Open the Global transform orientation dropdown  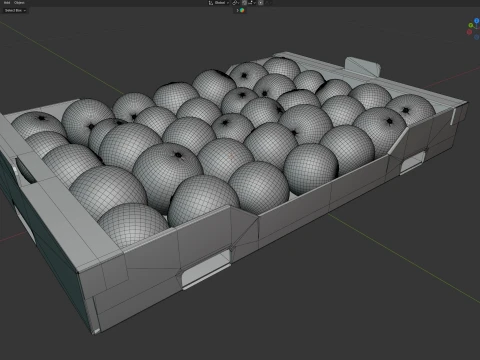[219, 3]
